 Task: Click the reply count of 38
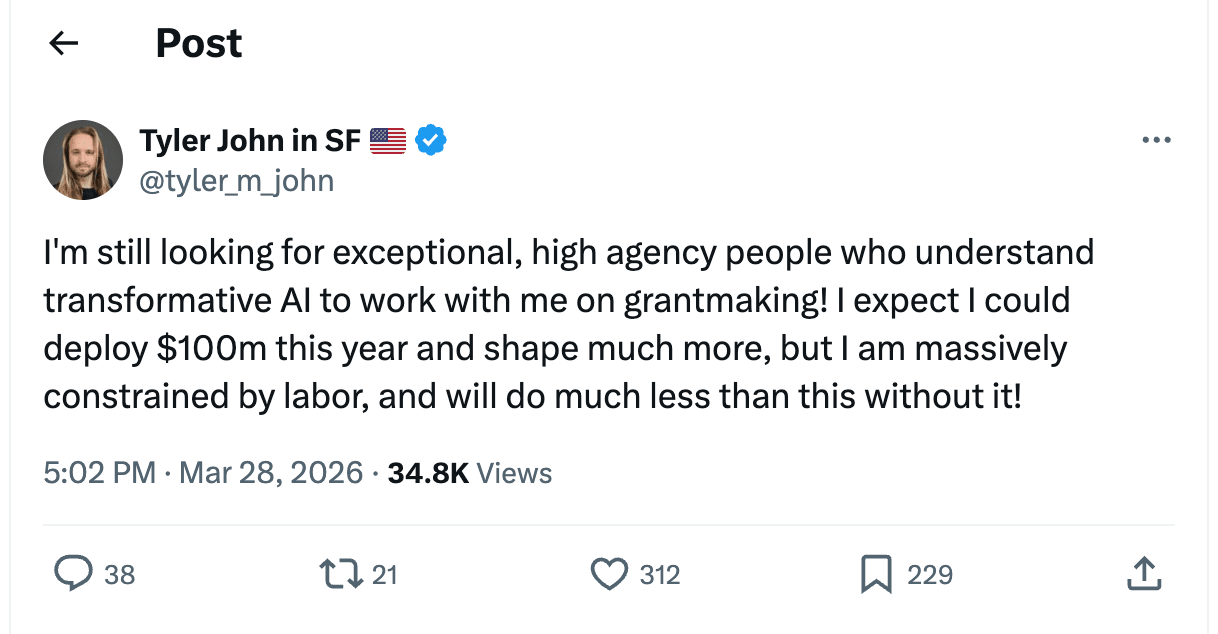click(x=119, y=574)
